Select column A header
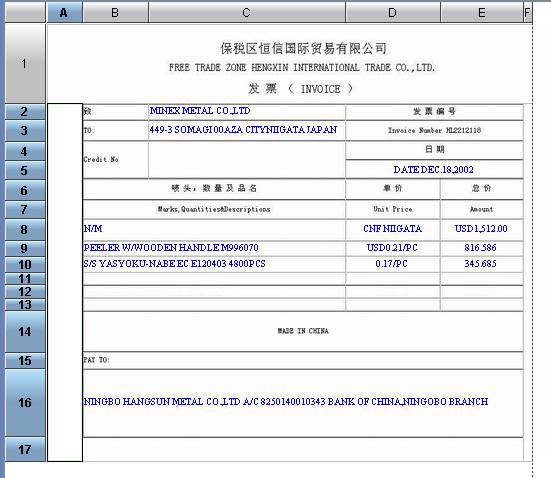 tap(65, 13)
